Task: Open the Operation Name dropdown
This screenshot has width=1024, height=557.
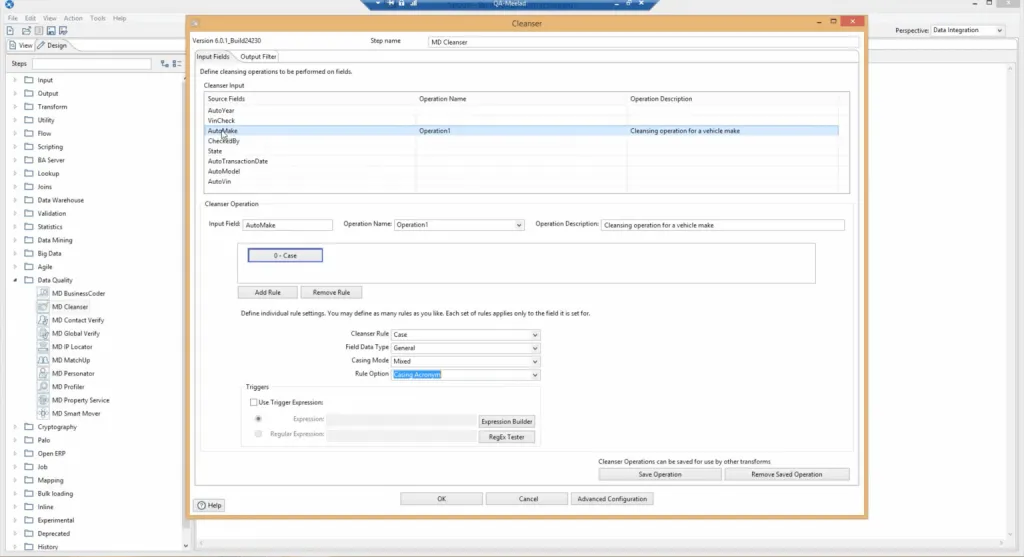Action: [x=519, y=225]
